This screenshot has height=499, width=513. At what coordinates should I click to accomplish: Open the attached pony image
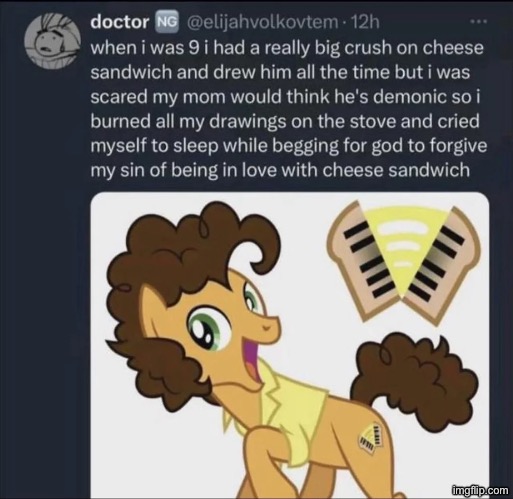[290, 345]
